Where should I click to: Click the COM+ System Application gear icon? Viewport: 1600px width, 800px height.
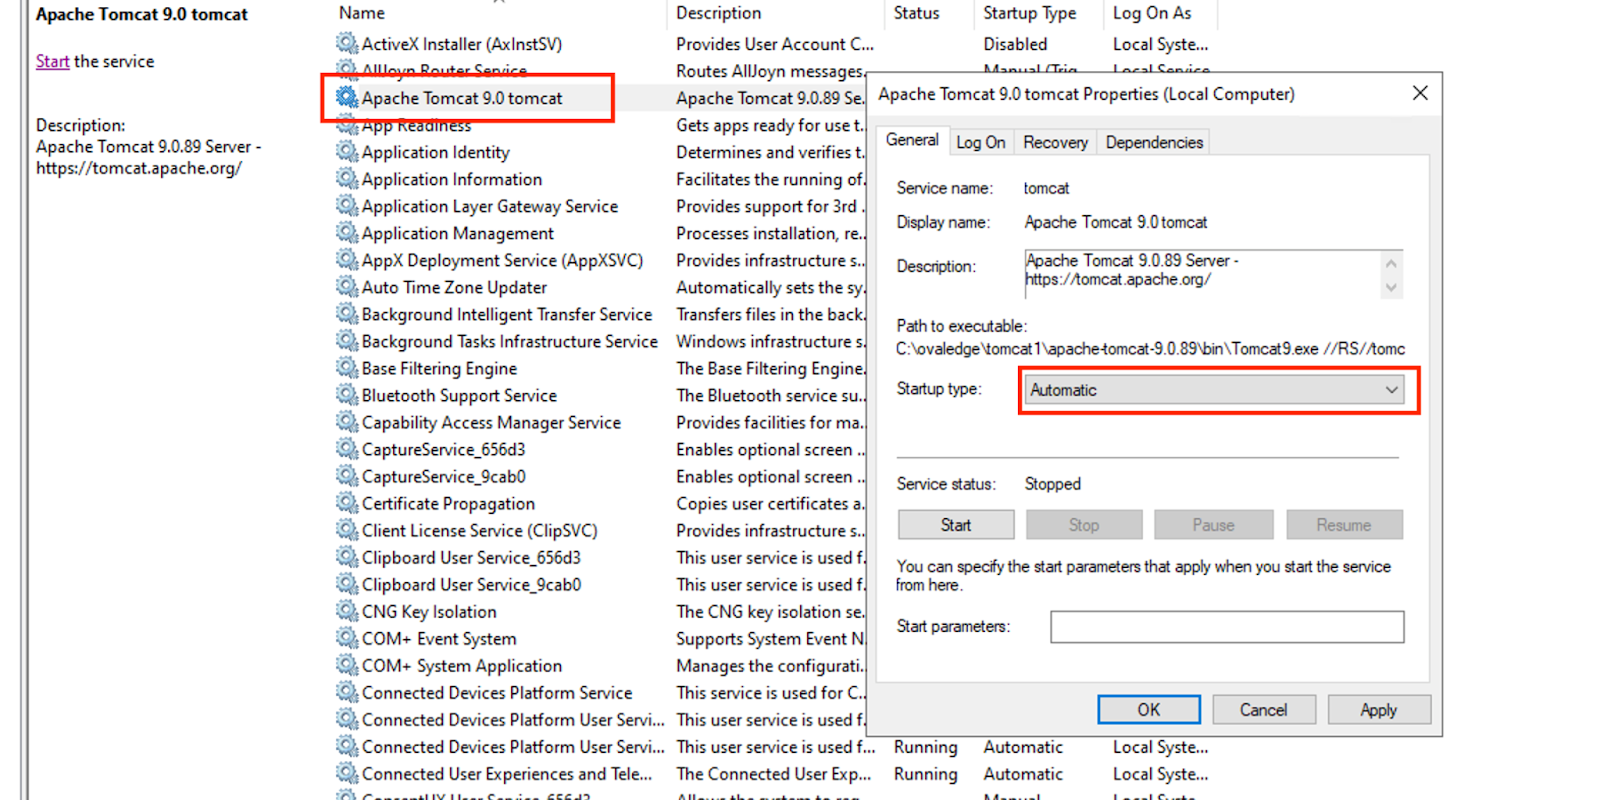point(347,664)
